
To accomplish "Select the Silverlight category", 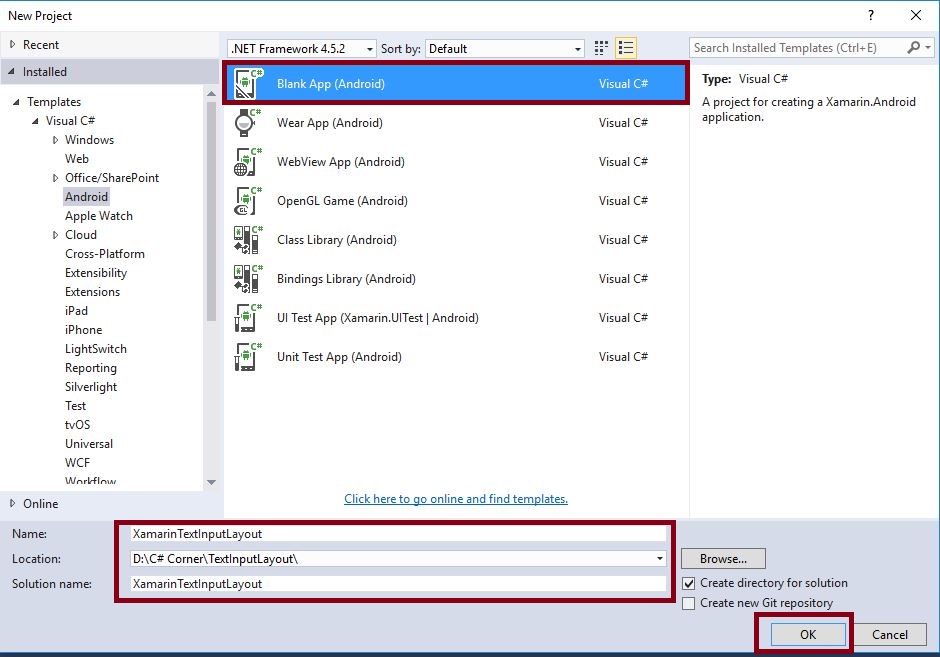I will point(91,387).
